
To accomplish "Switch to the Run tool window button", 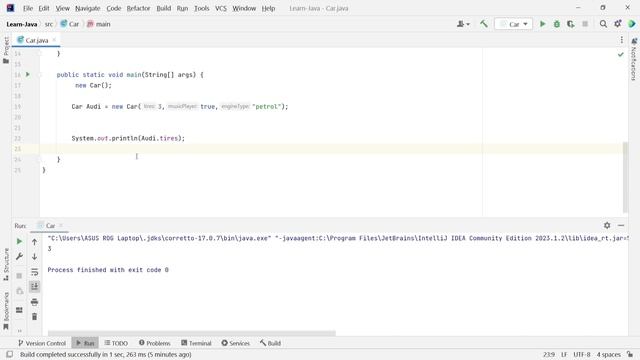I will coord(85,343).
